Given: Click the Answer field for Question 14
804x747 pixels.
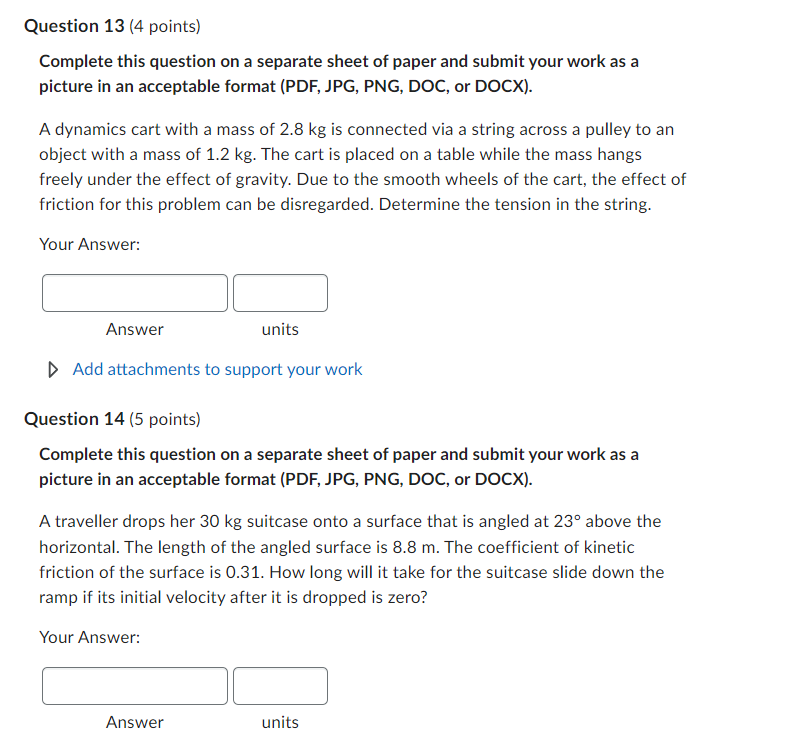Looking at the screenshot, I should (x=134, y=686).
